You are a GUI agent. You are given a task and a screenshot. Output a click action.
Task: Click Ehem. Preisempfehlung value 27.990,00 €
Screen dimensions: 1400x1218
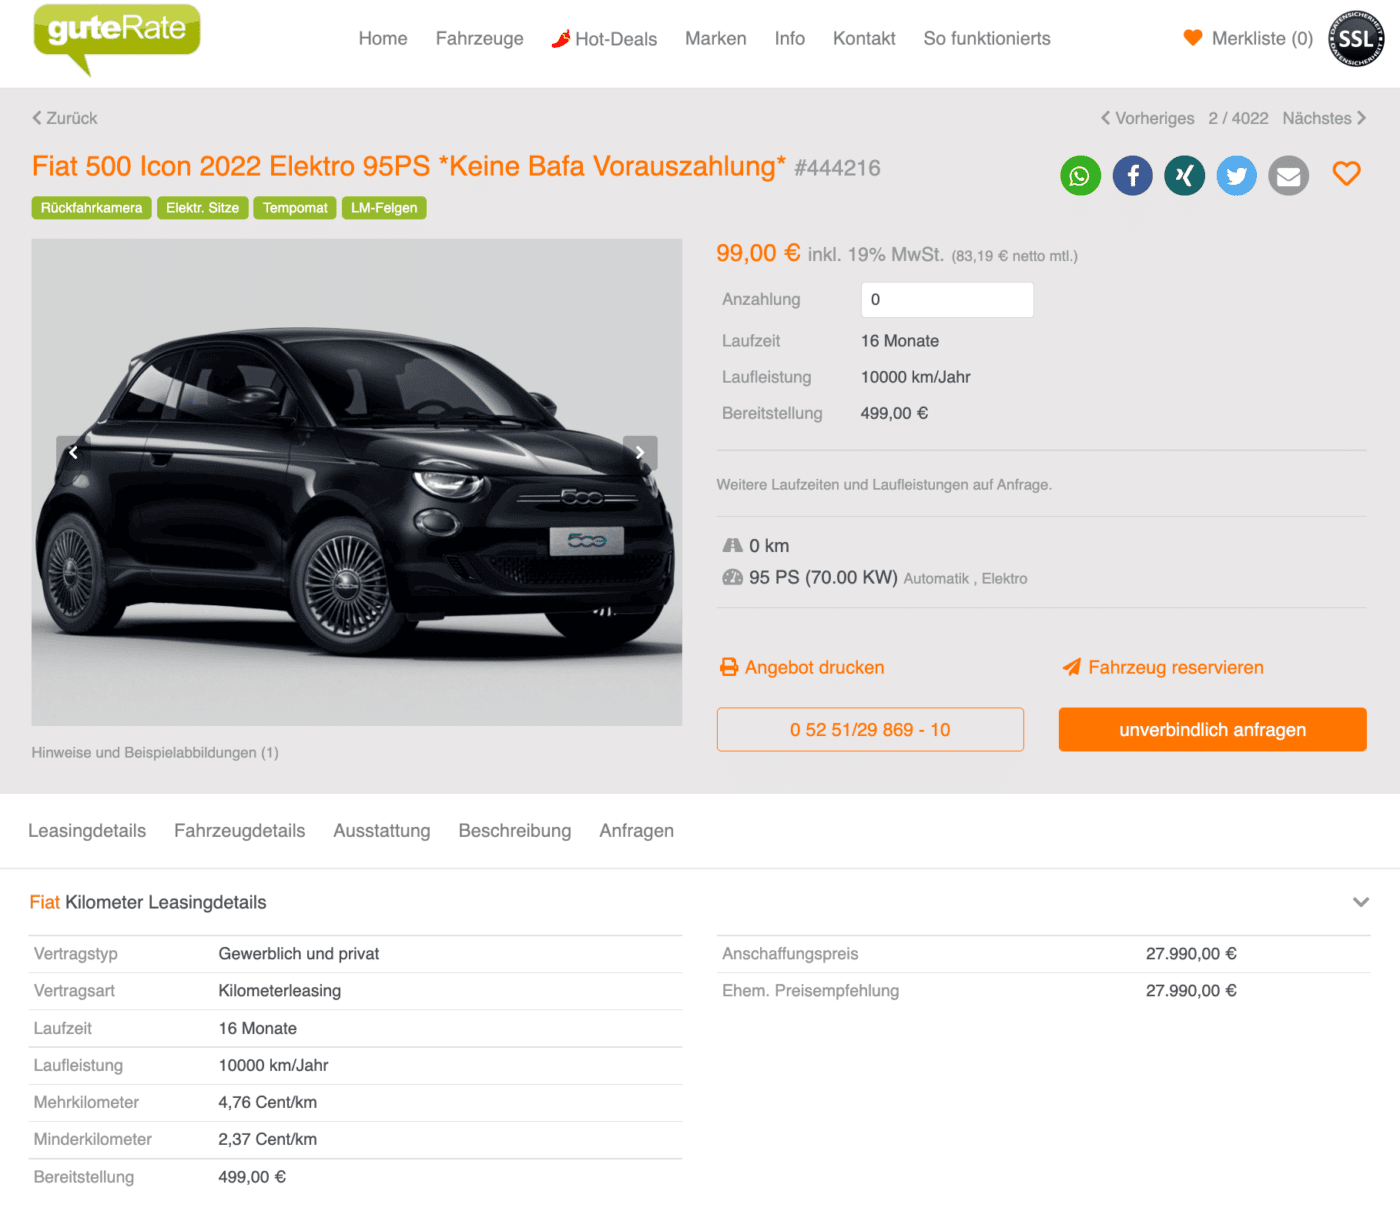1191,991
